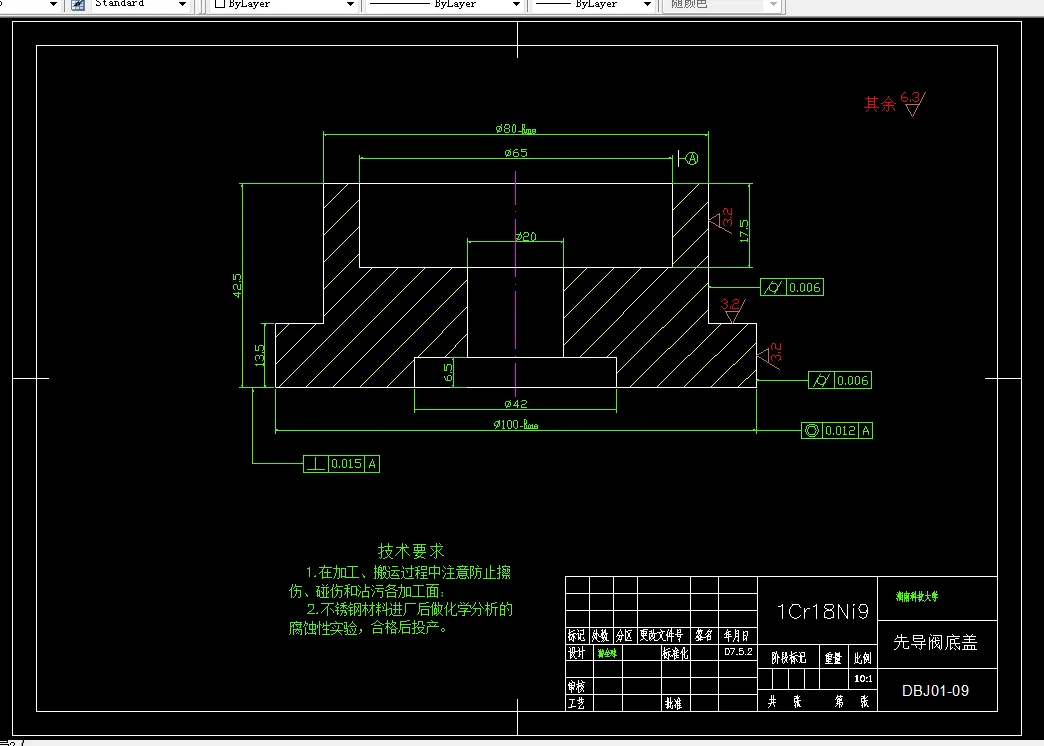Viewport: 1044px width, 746px height.
Task: Click the 标记 title block cell
Action: (577, 635)
